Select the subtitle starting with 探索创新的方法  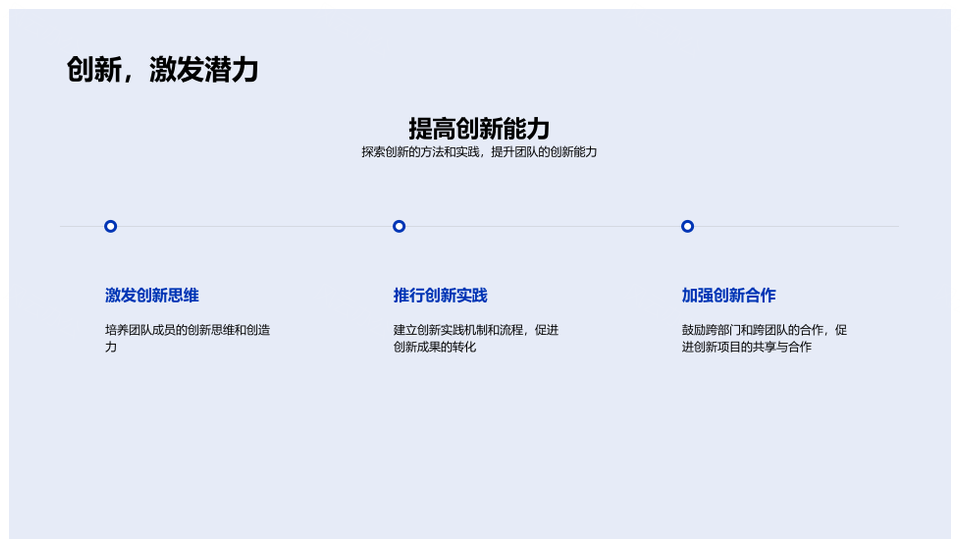coord(479,152)
